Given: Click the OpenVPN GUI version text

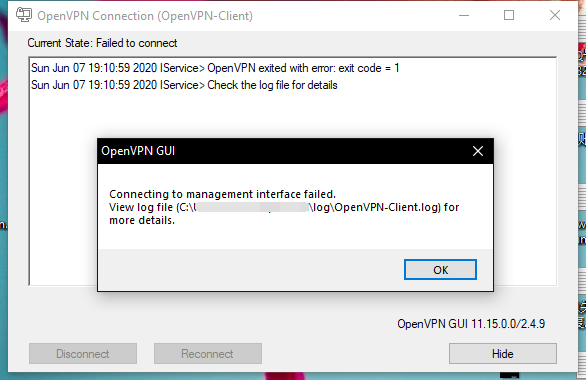Looking at the screenshot, I should [x=471, y=324].
